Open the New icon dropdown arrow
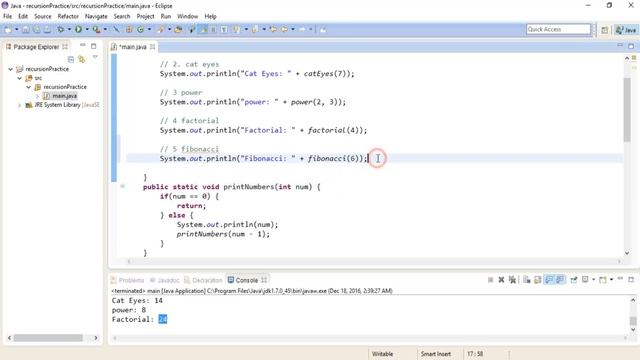The image size is (640, 360). click(17, 29)
